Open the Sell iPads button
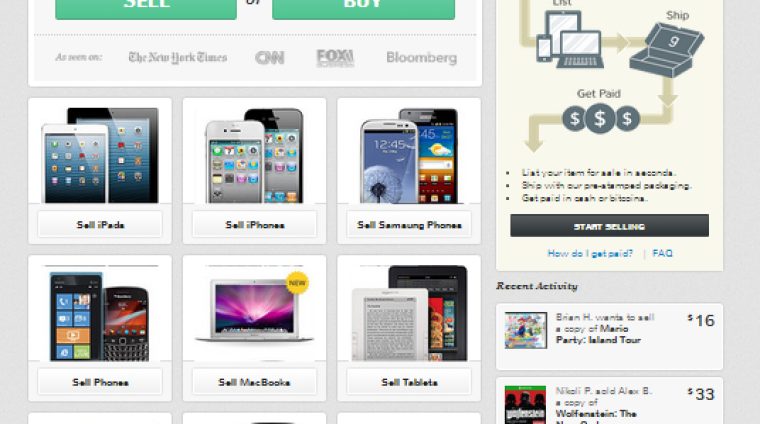Screen dimensions: 760x424 (x=100, y=225)
